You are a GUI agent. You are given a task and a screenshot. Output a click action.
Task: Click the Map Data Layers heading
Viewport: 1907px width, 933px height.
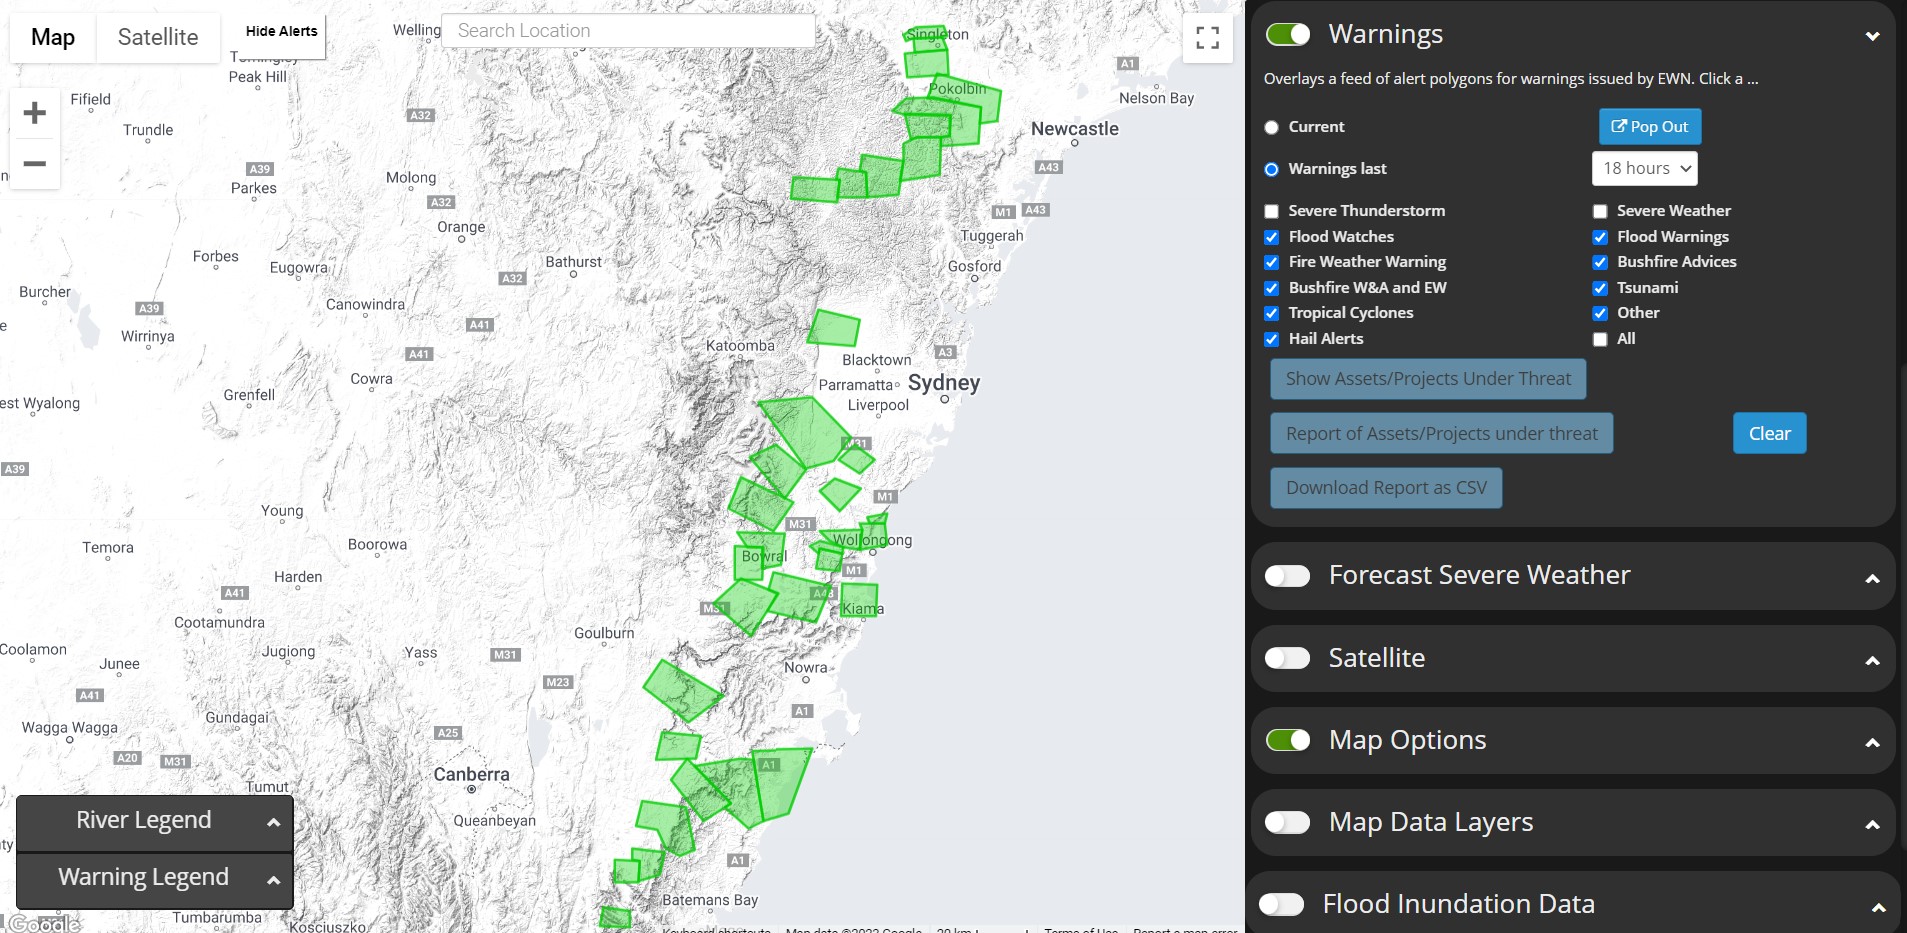(1431, 822)
